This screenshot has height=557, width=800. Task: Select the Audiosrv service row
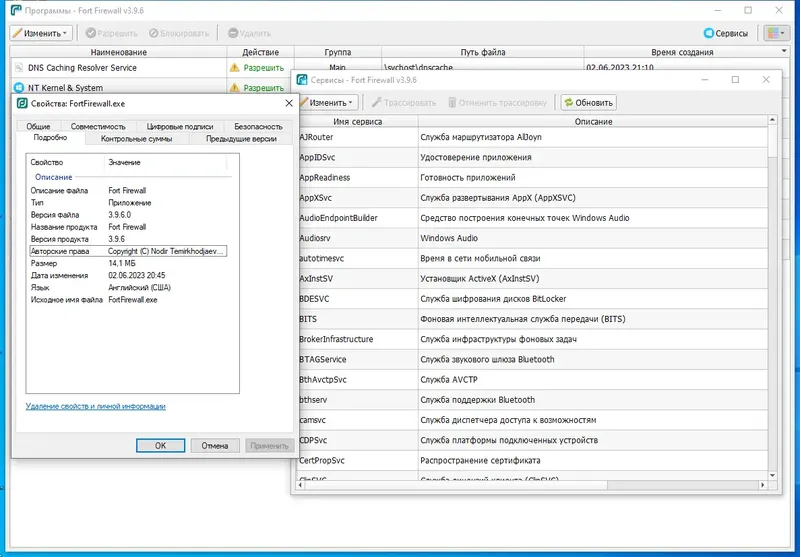(x=532, y=238)
